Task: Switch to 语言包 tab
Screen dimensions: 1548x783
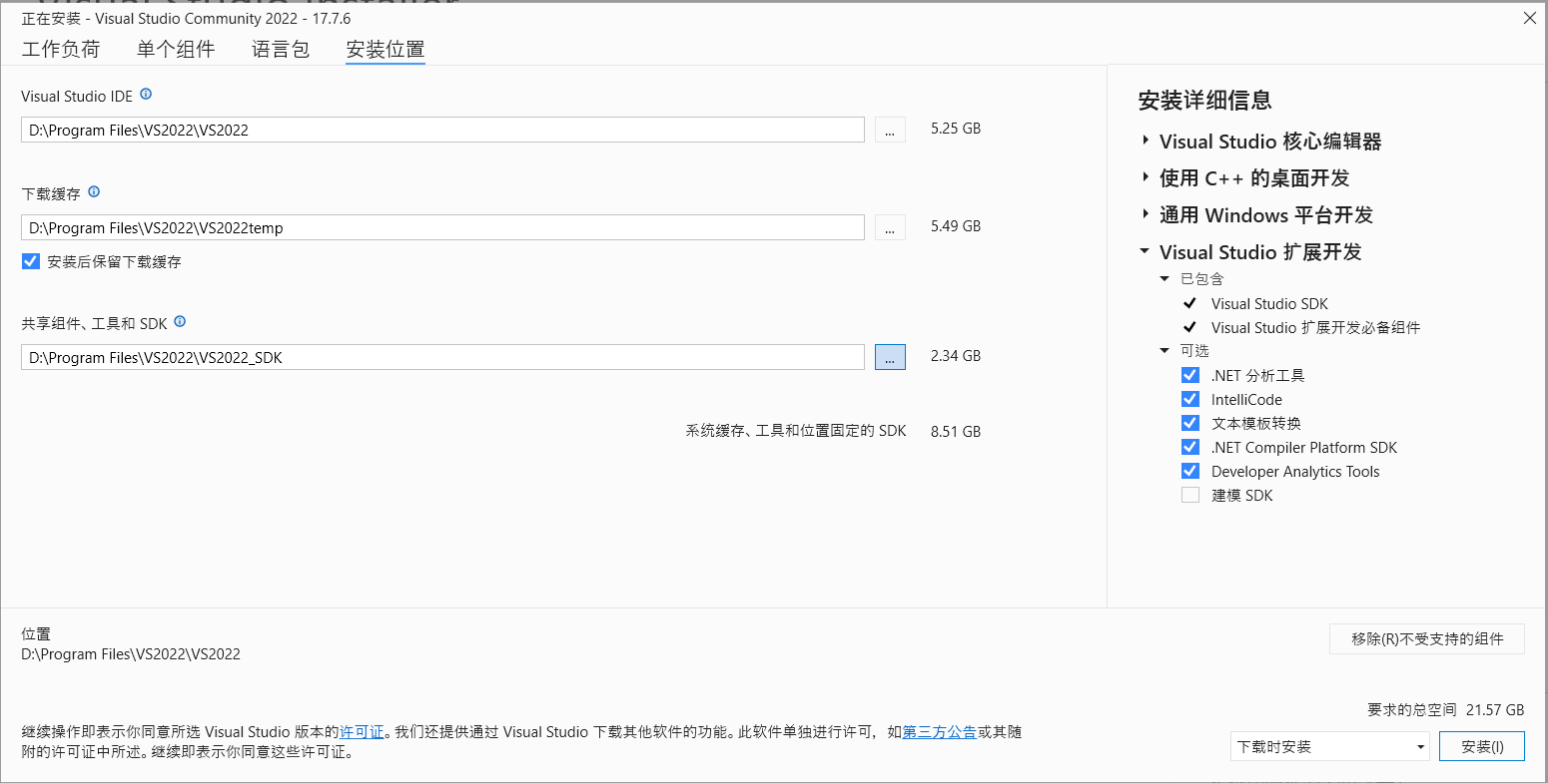Action: pos(281,50)
